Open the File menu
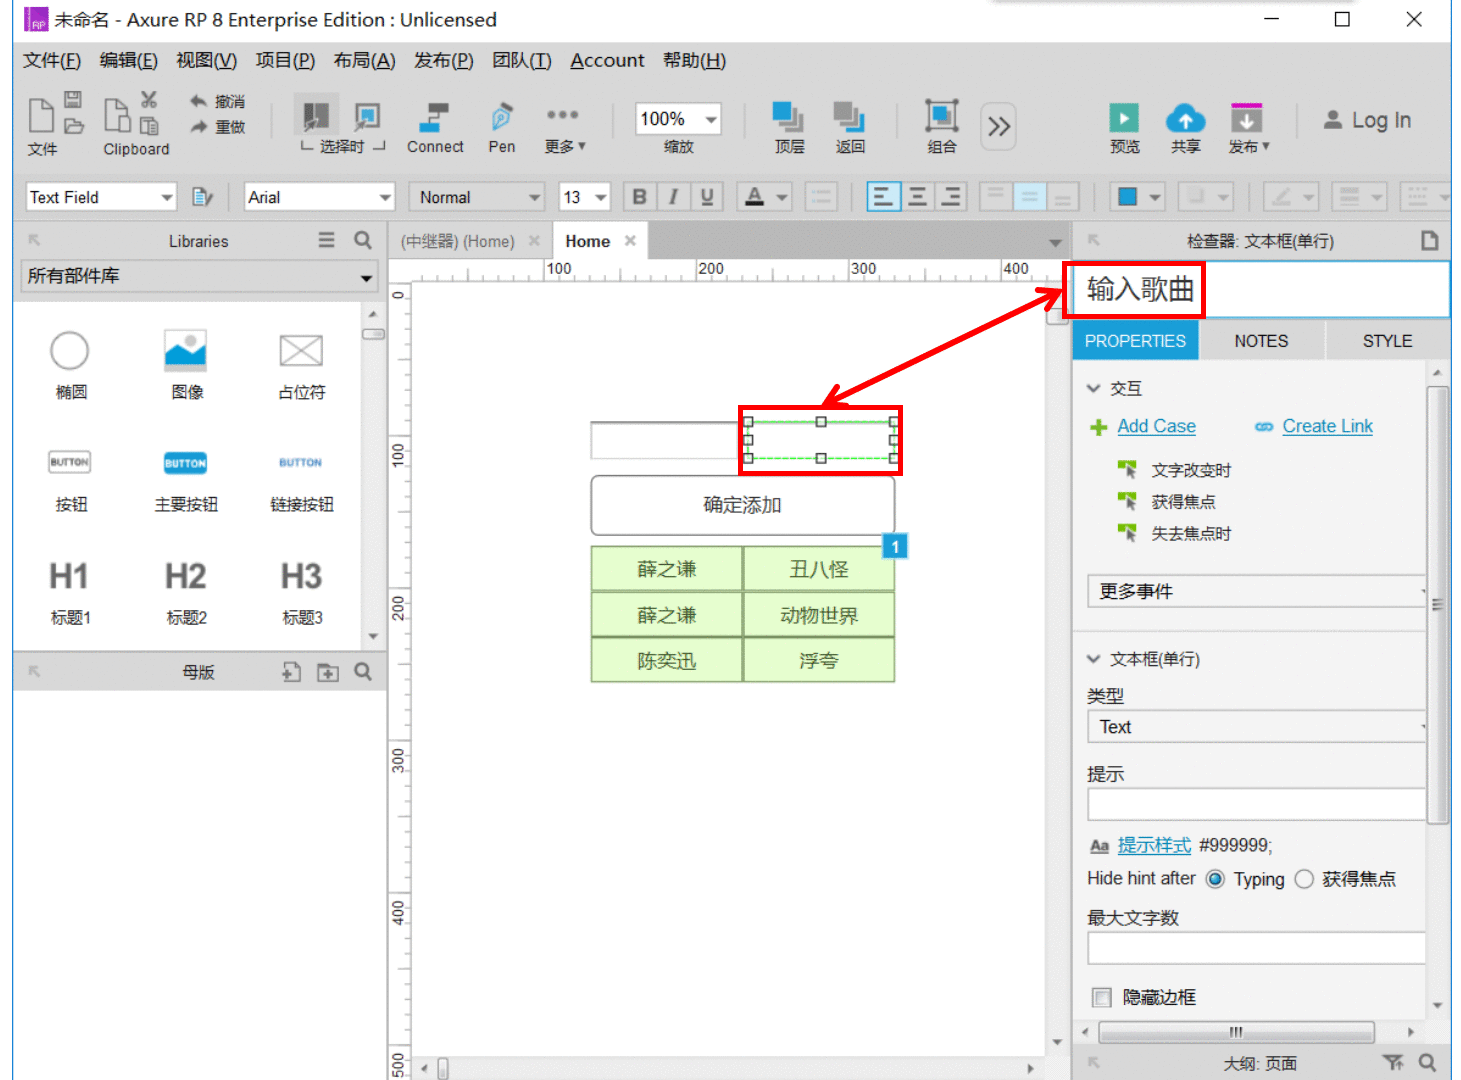 pyautogui.click(x=52, y=60)
